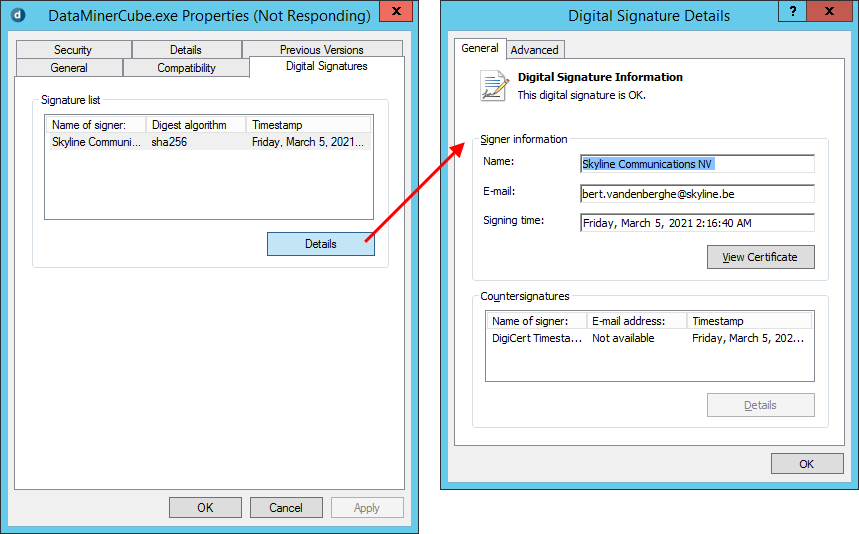
Task: Click the Countersignatures Details button
Action: pos(760,405)
